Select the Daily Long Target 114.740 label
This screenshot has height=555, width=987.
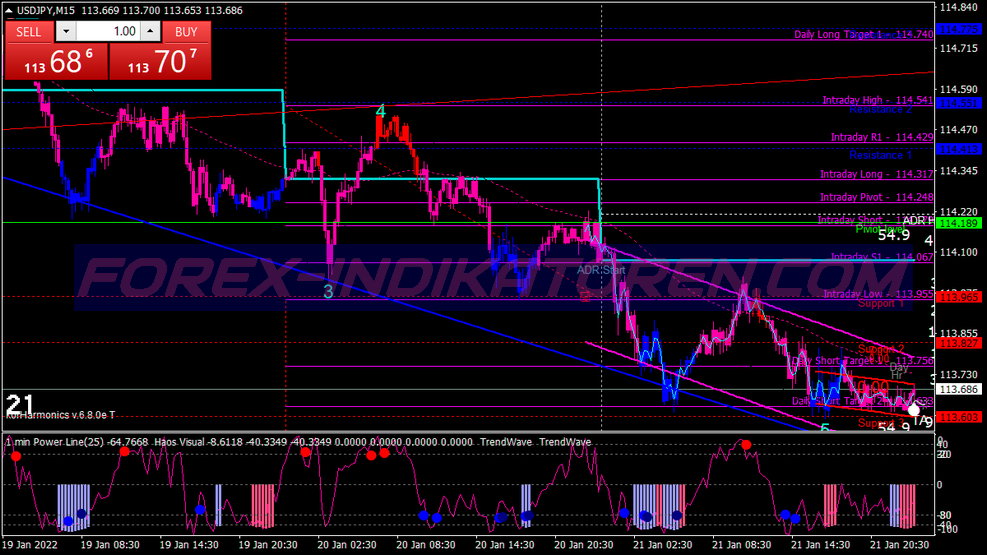click(864, 35)
